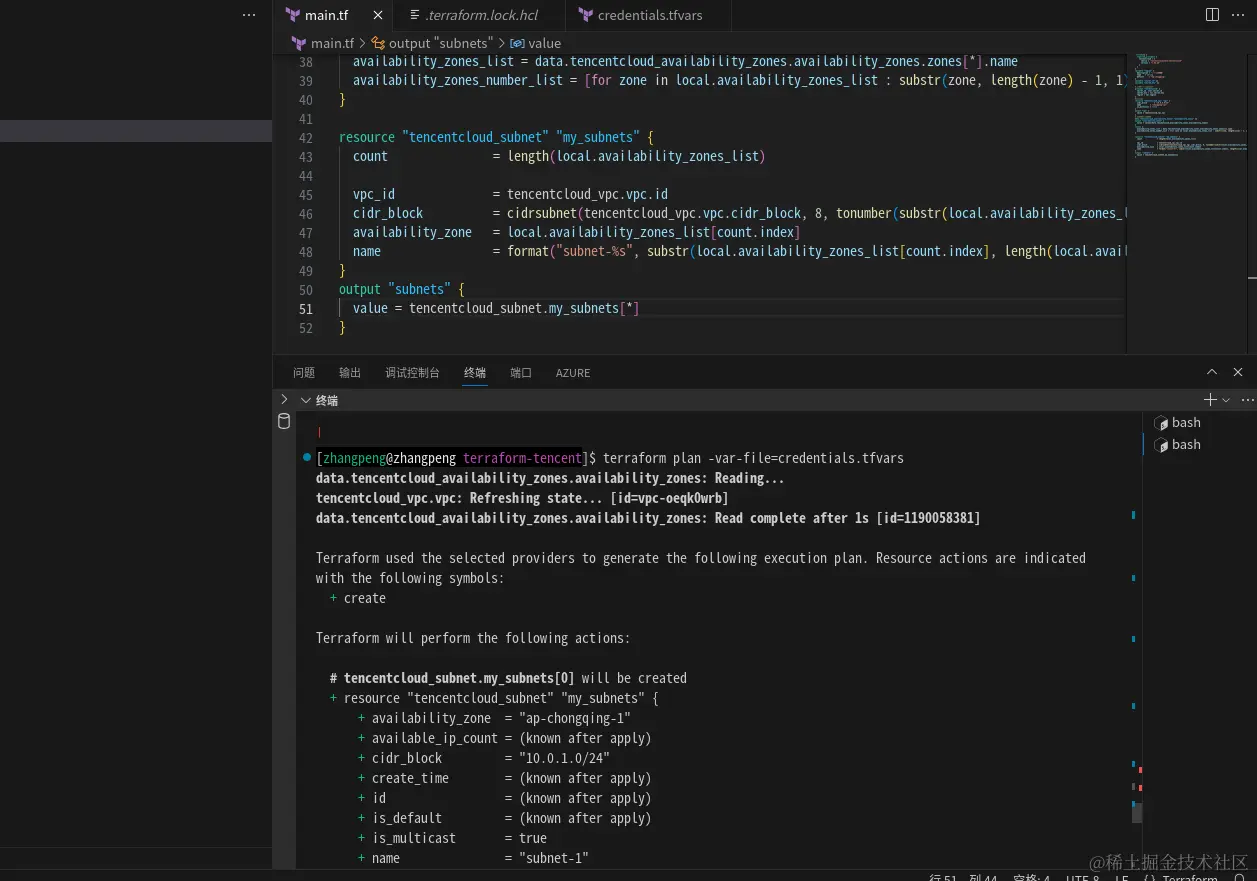Open the sidebar more actions ellipsis
Image resolution: width=1257 pixels, height=881 pixels.
pyautogui.click(x=249, y=15)
